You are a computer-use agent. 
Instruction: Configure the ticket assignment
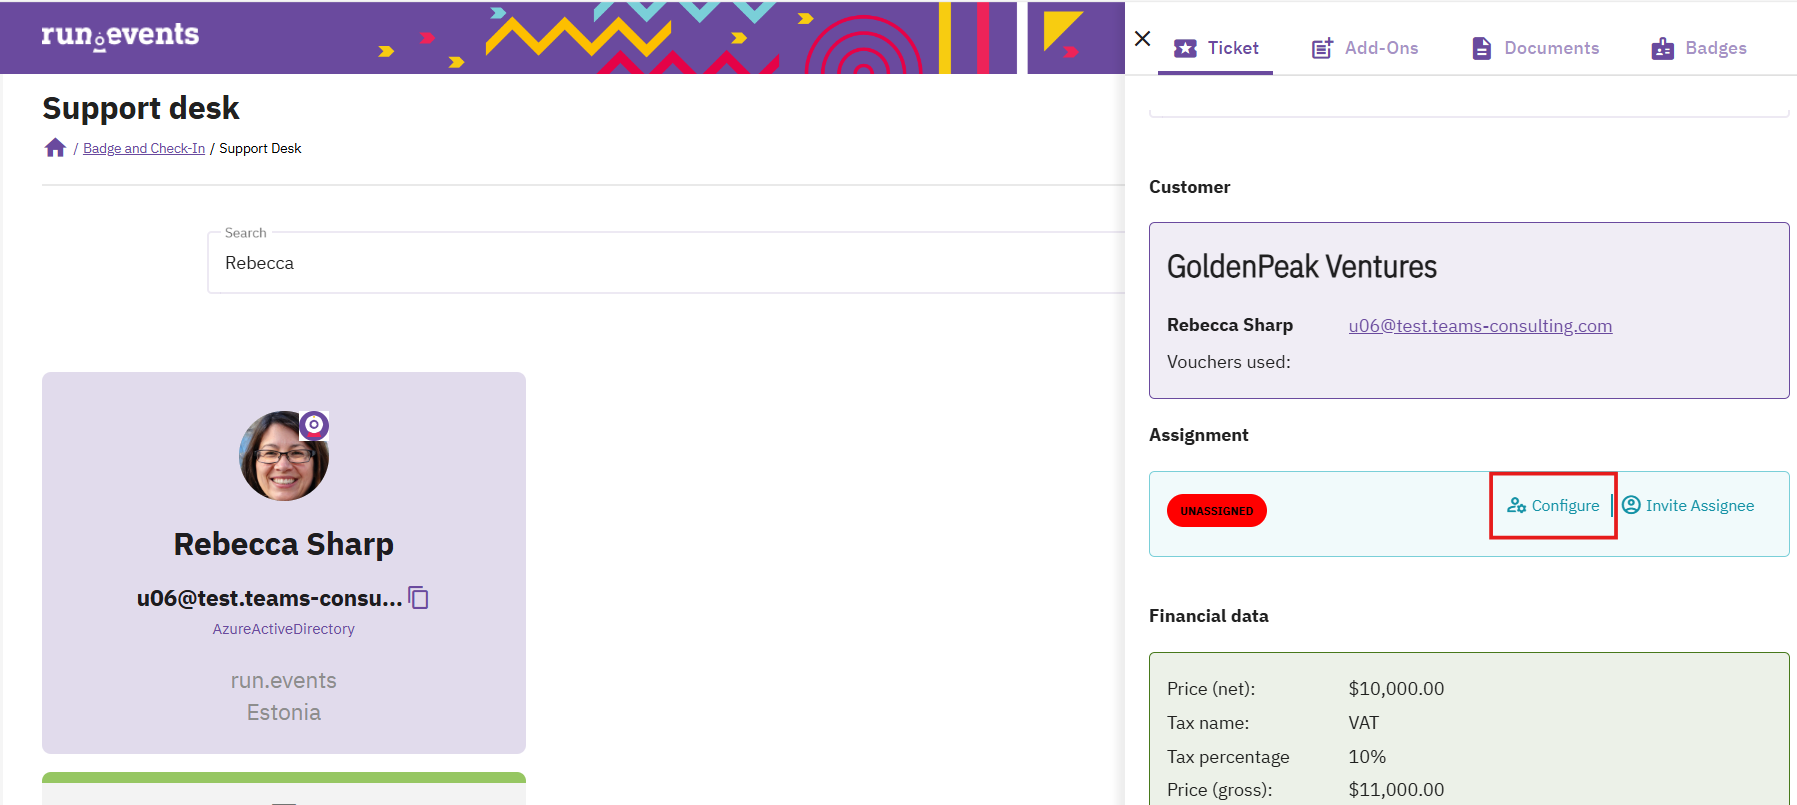[1553, 506]
